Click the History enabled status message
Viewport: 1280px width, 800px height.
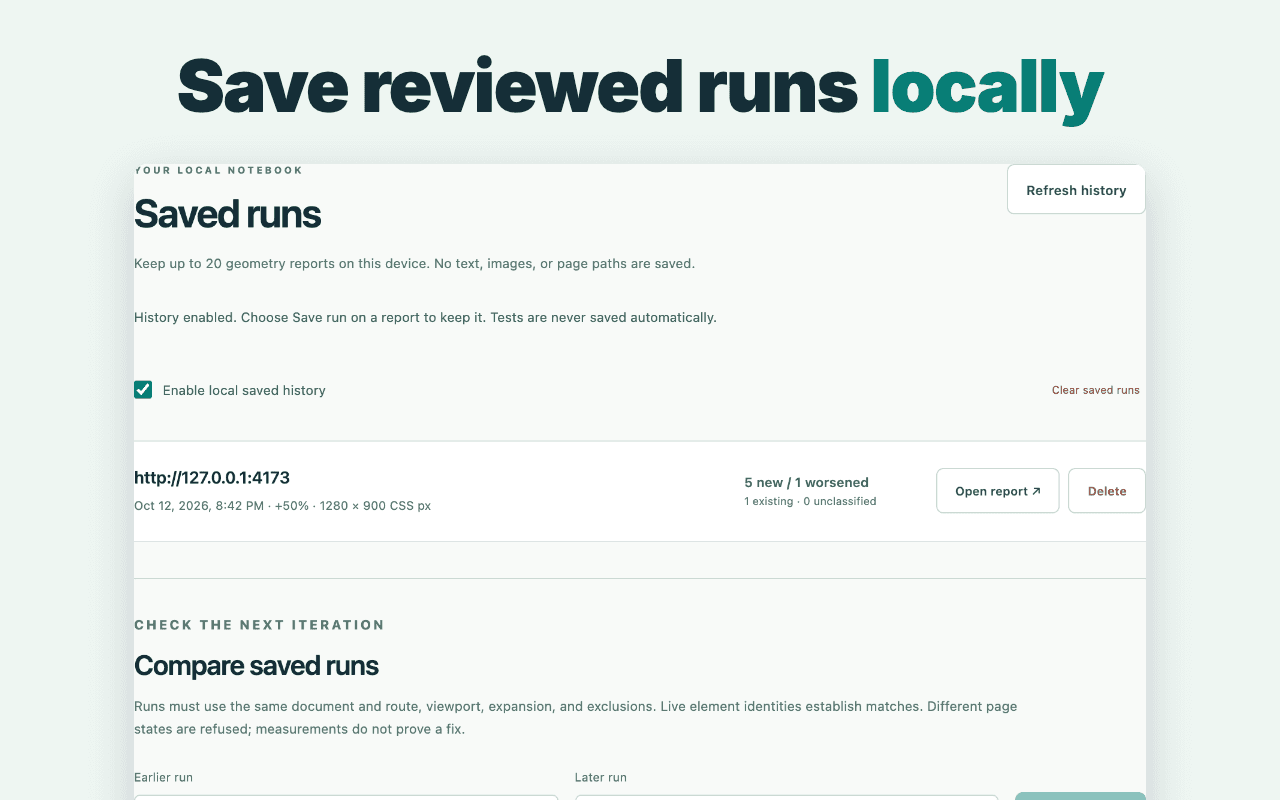(x=425, y=318)
